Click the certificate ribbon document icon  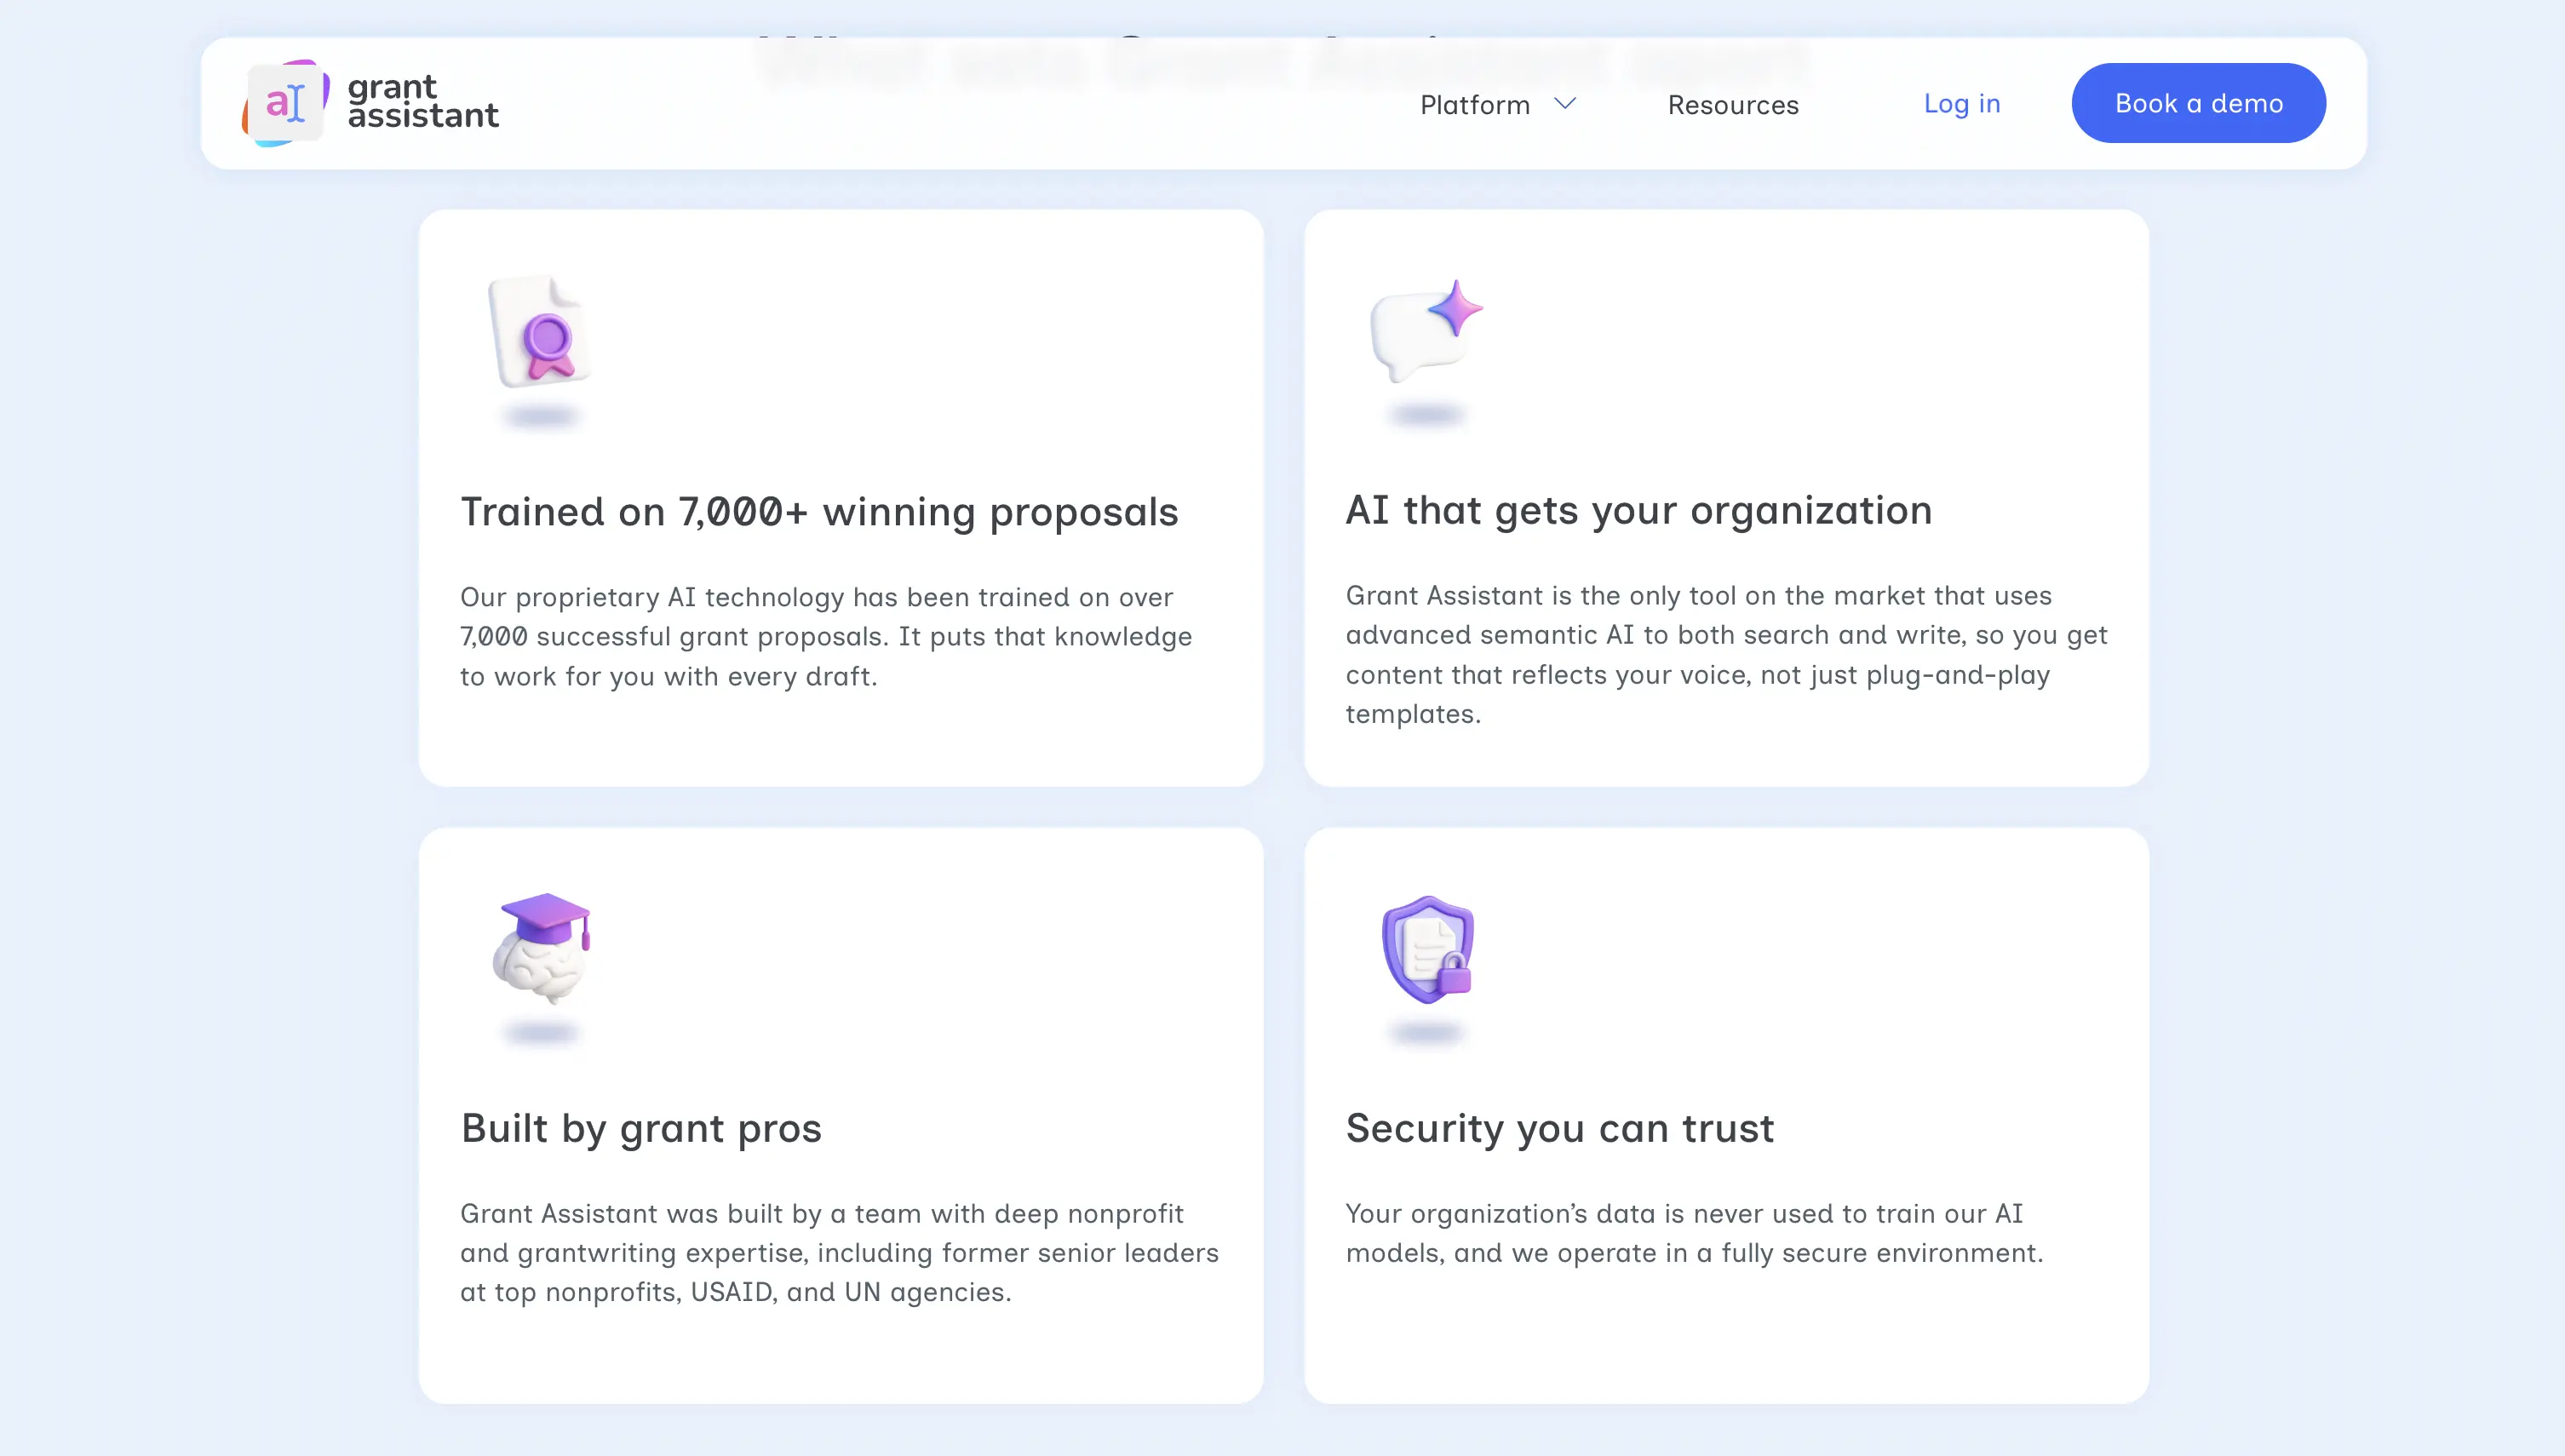[x=541, y=332]
